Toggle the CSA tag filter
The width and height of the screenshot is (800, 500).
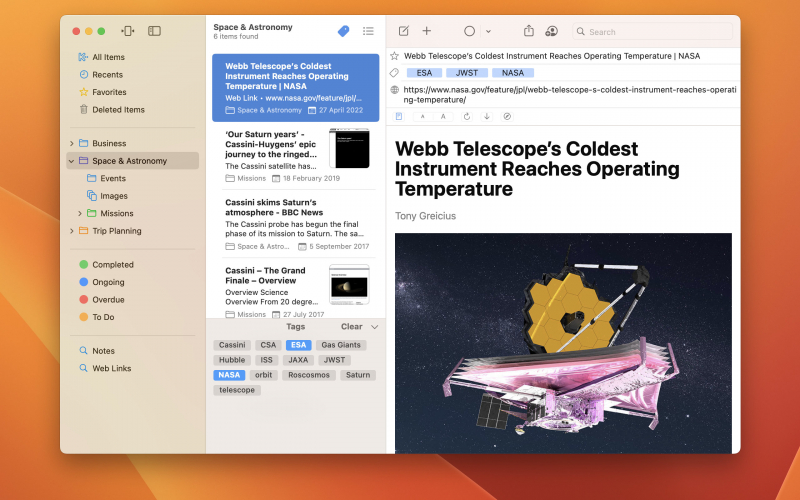coord(268,345)
